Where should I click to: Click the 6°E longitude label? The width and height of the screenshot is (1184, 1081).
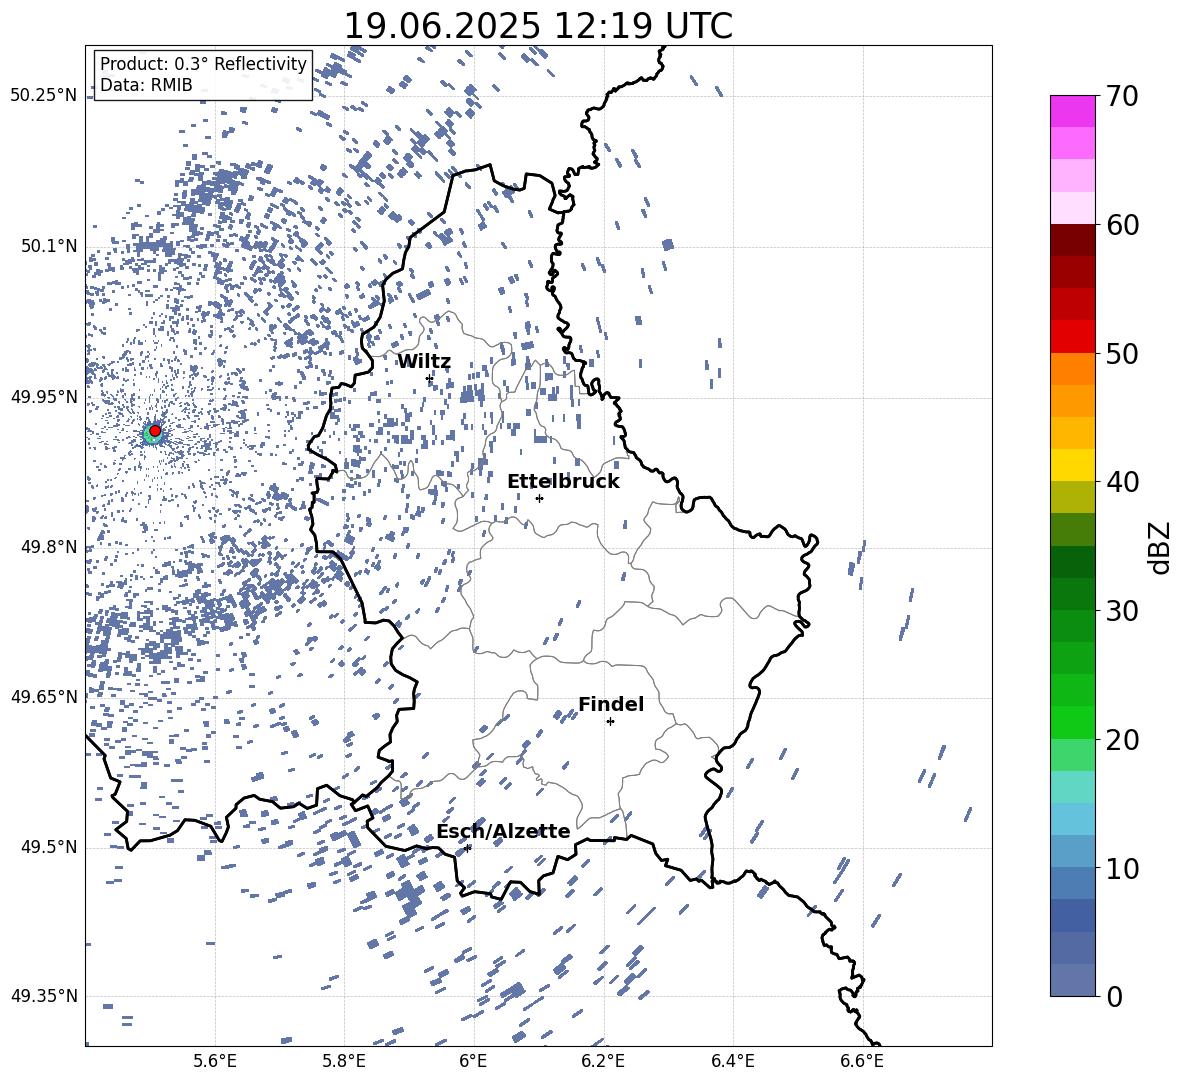tap(473, 1061)
